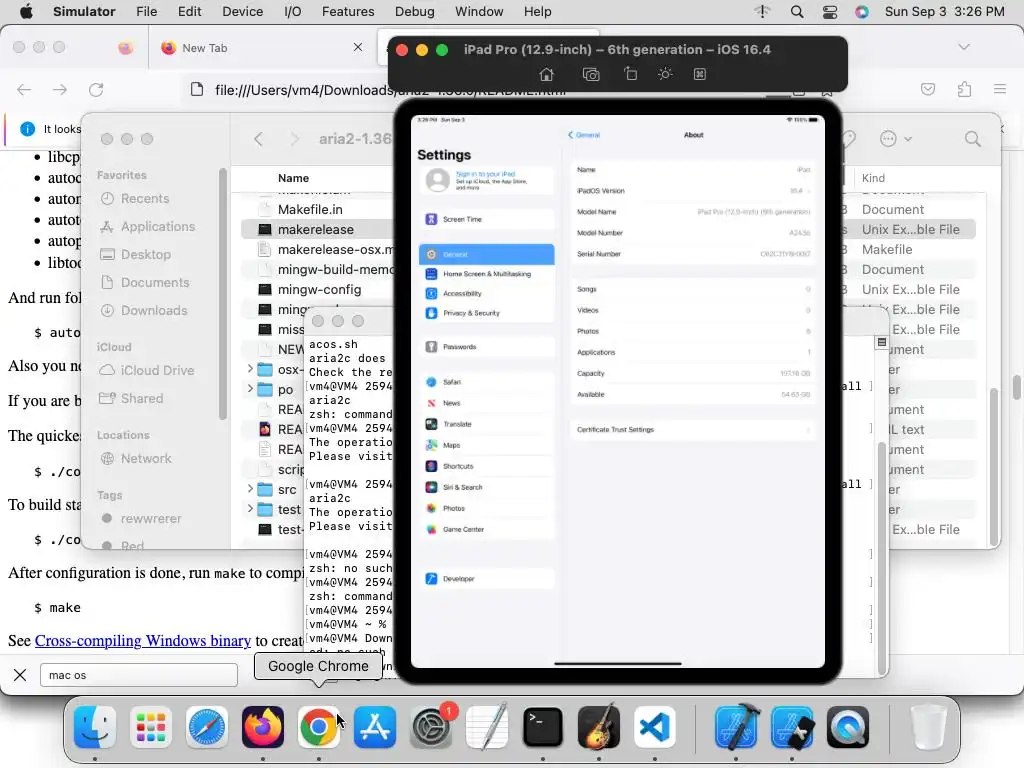This screenshot has height=768, width=1024.
Task: Click the Home button in Simulator toolbar
Action: click(546, 74)
